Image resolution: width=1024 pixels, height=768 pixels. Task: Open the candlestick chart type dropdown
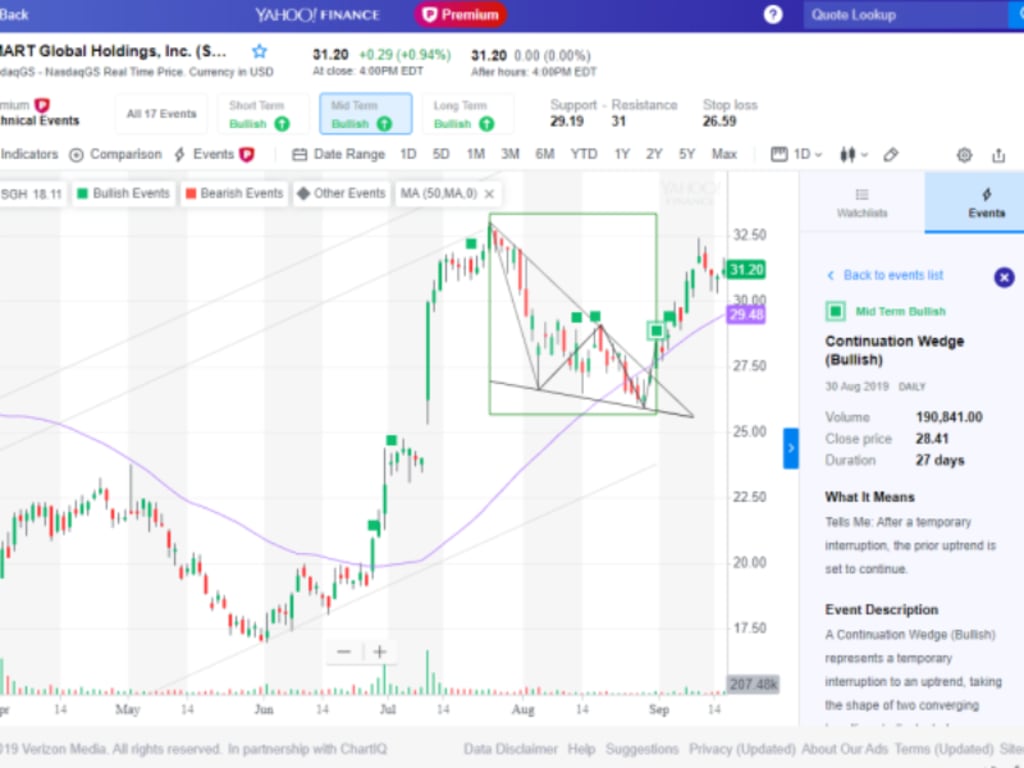[x=854, y=155]
